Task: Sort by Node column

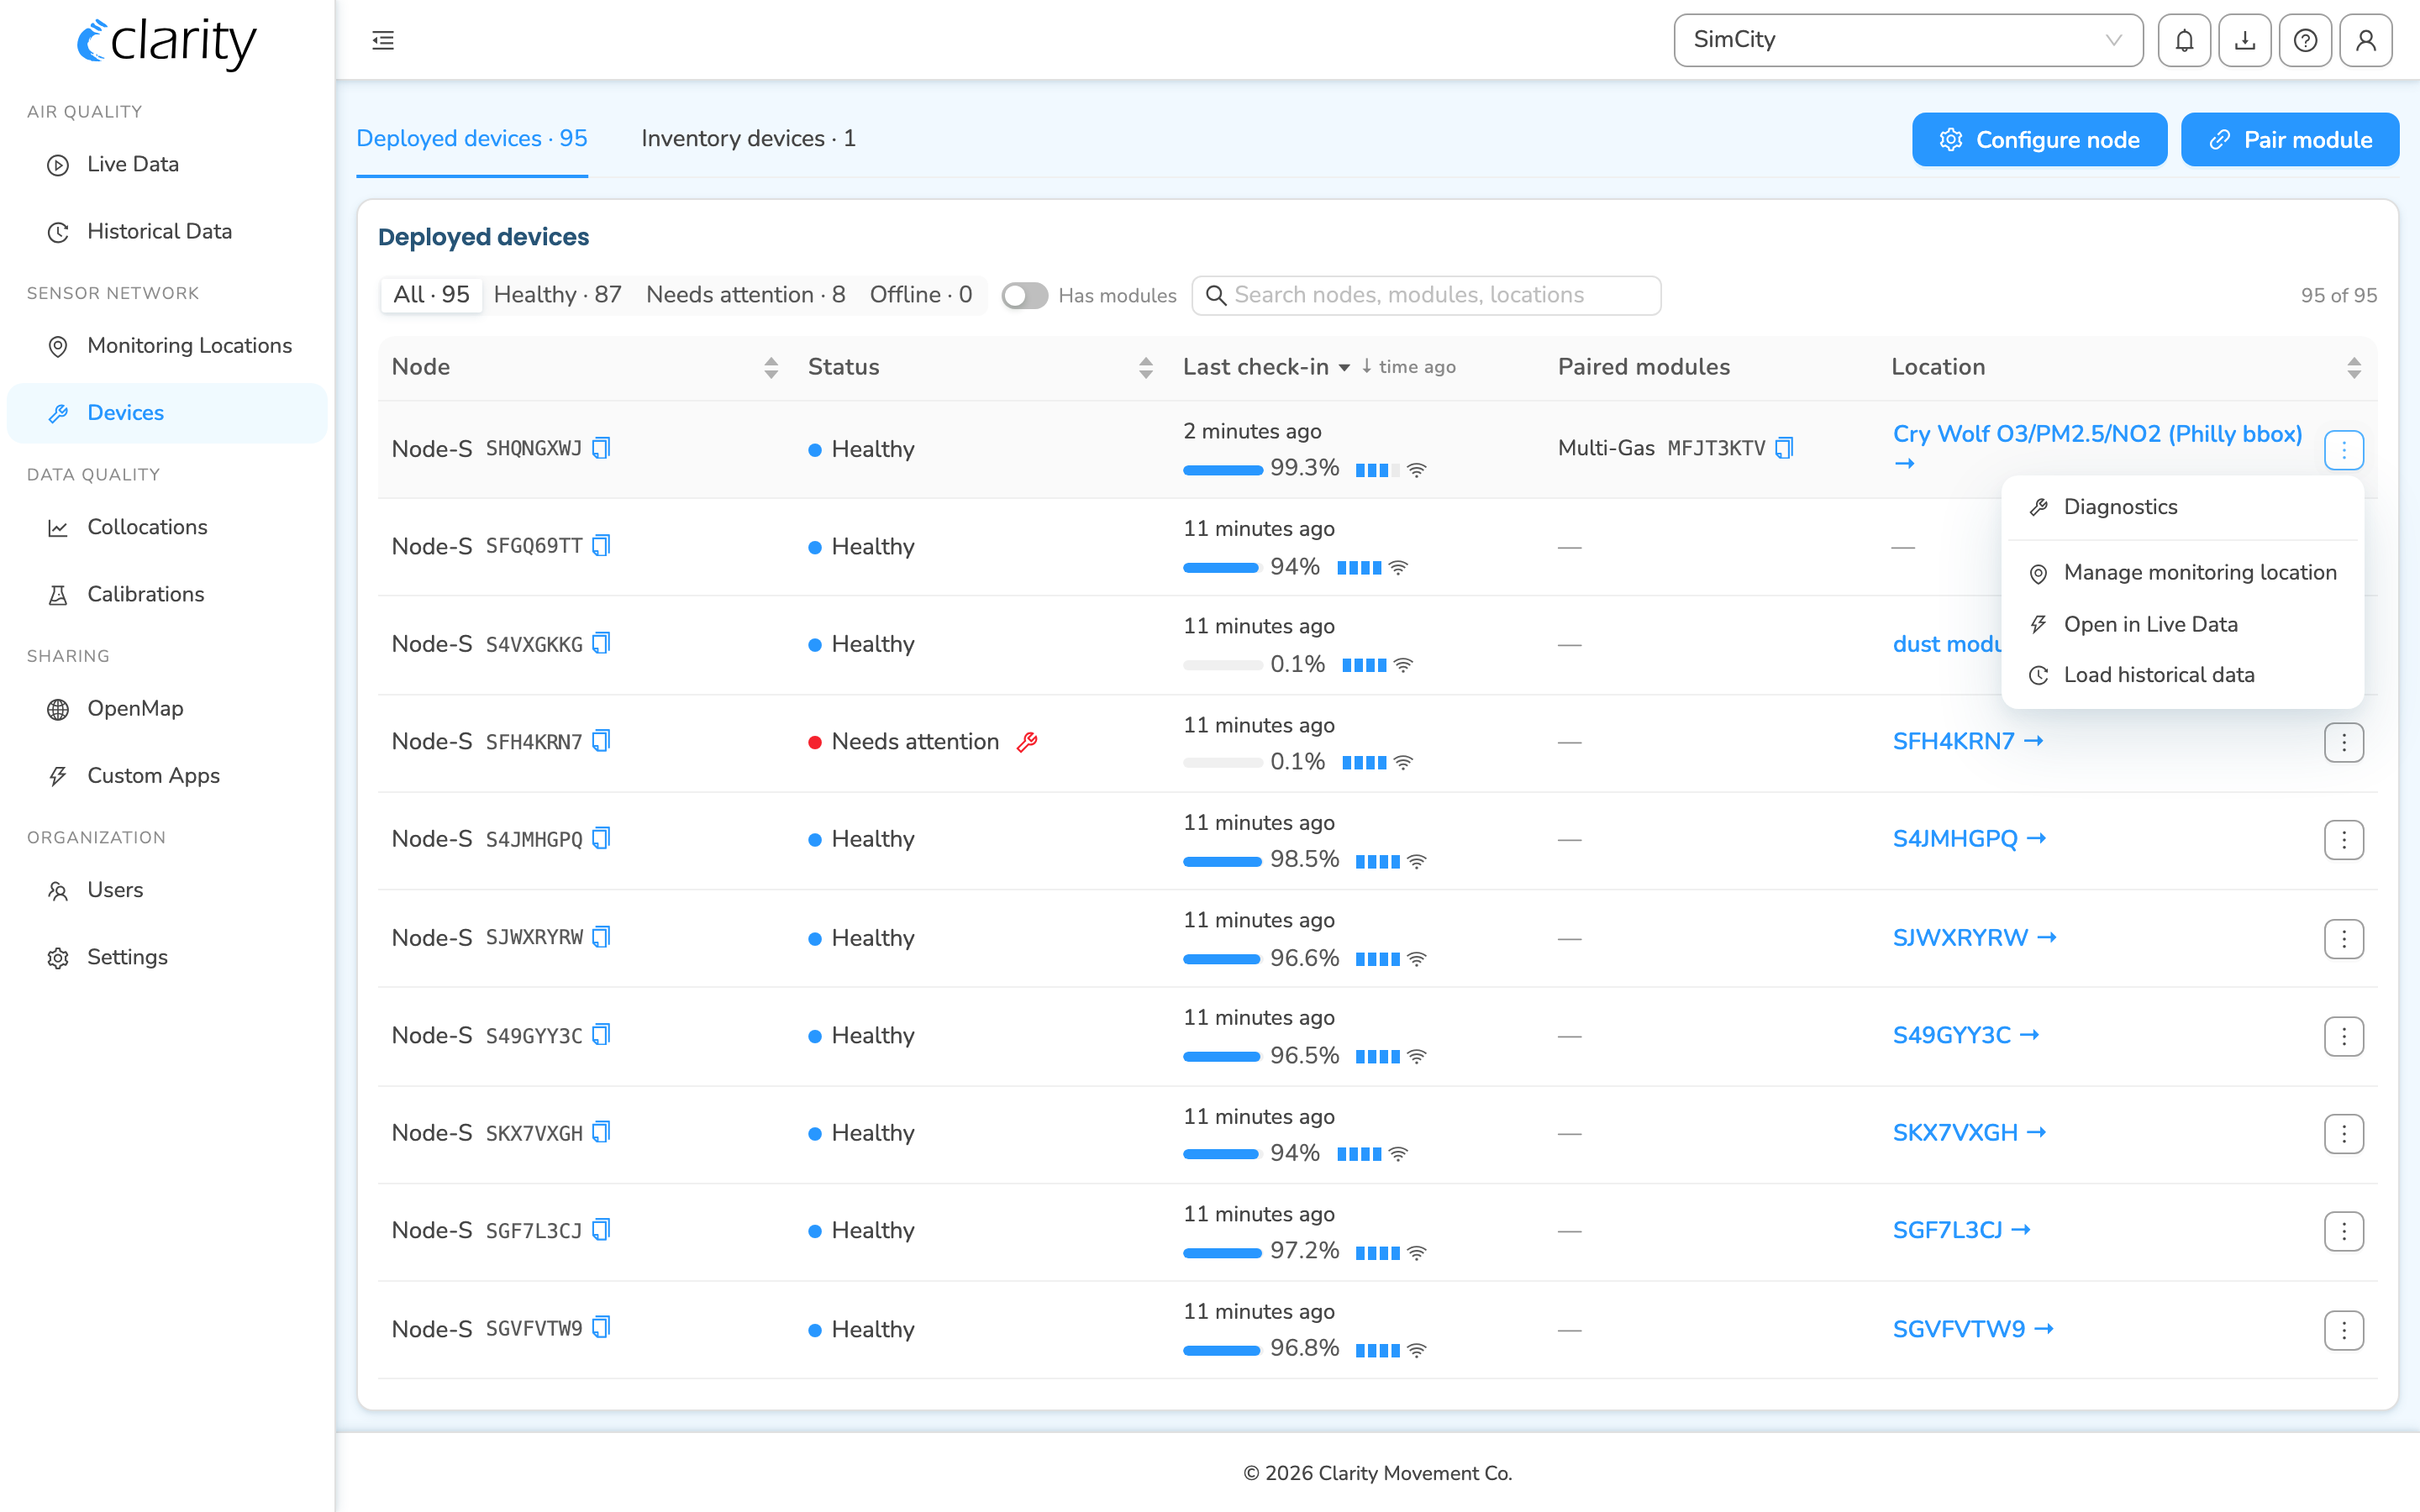Action: 771,367
